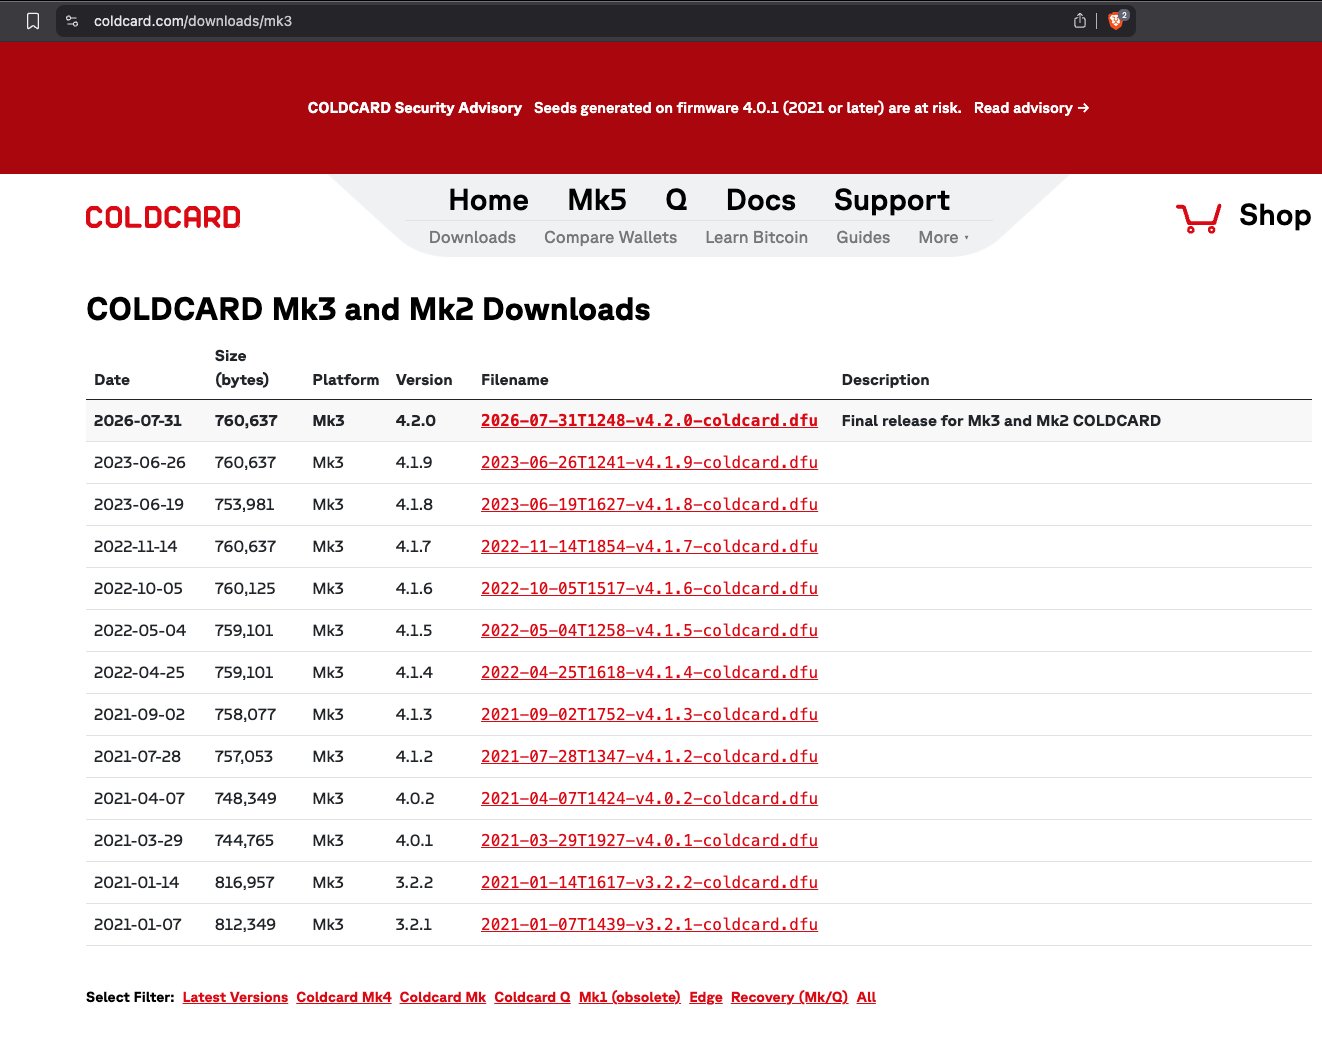This screenshot has height=1063, width=1322.
Task: Download v3.2.2 coldcard.dfu firmware
Action: click(x=649, y=883)
